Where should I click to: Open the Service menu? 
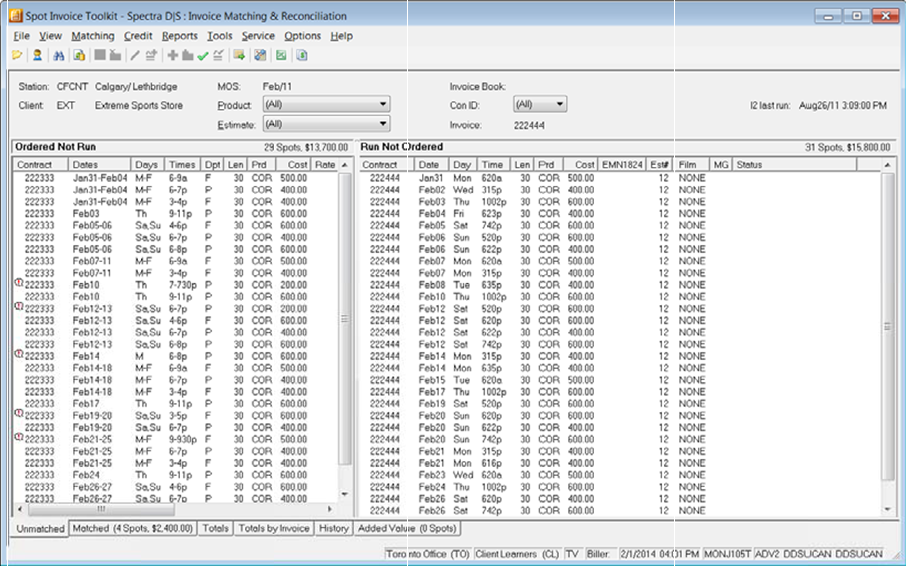pos(258,36)
